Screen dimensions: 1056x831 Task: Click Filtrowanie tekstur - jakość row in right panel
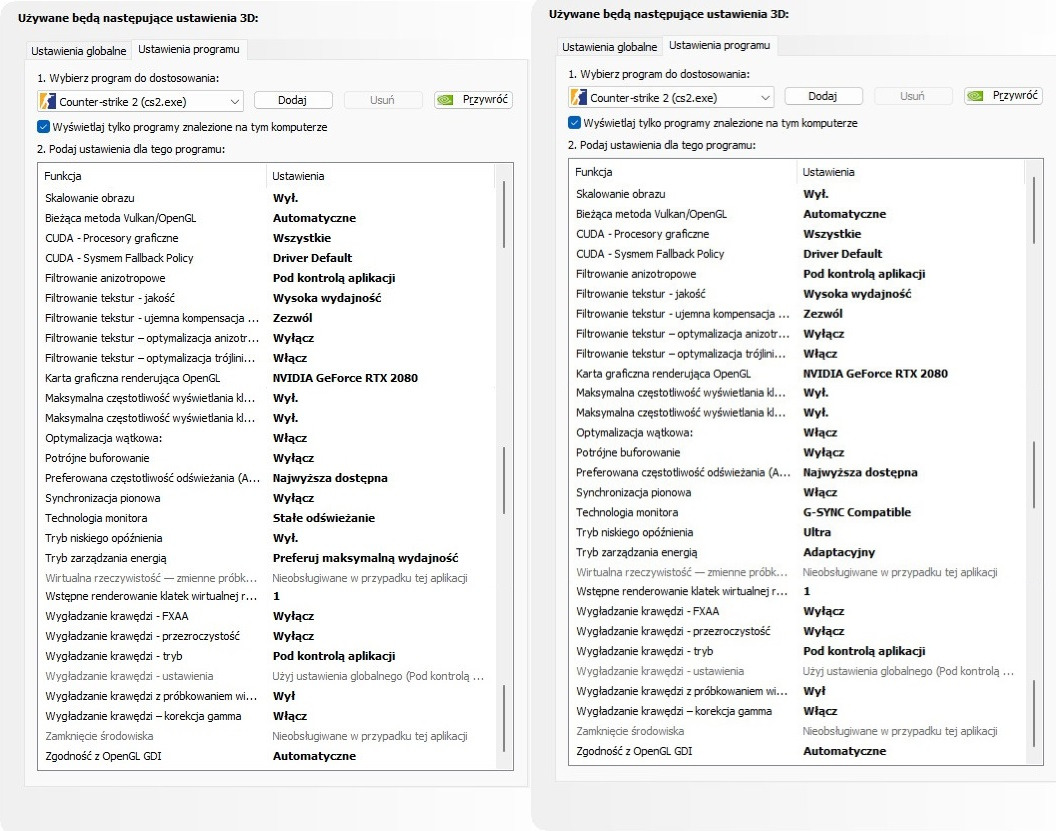(798, 294)
